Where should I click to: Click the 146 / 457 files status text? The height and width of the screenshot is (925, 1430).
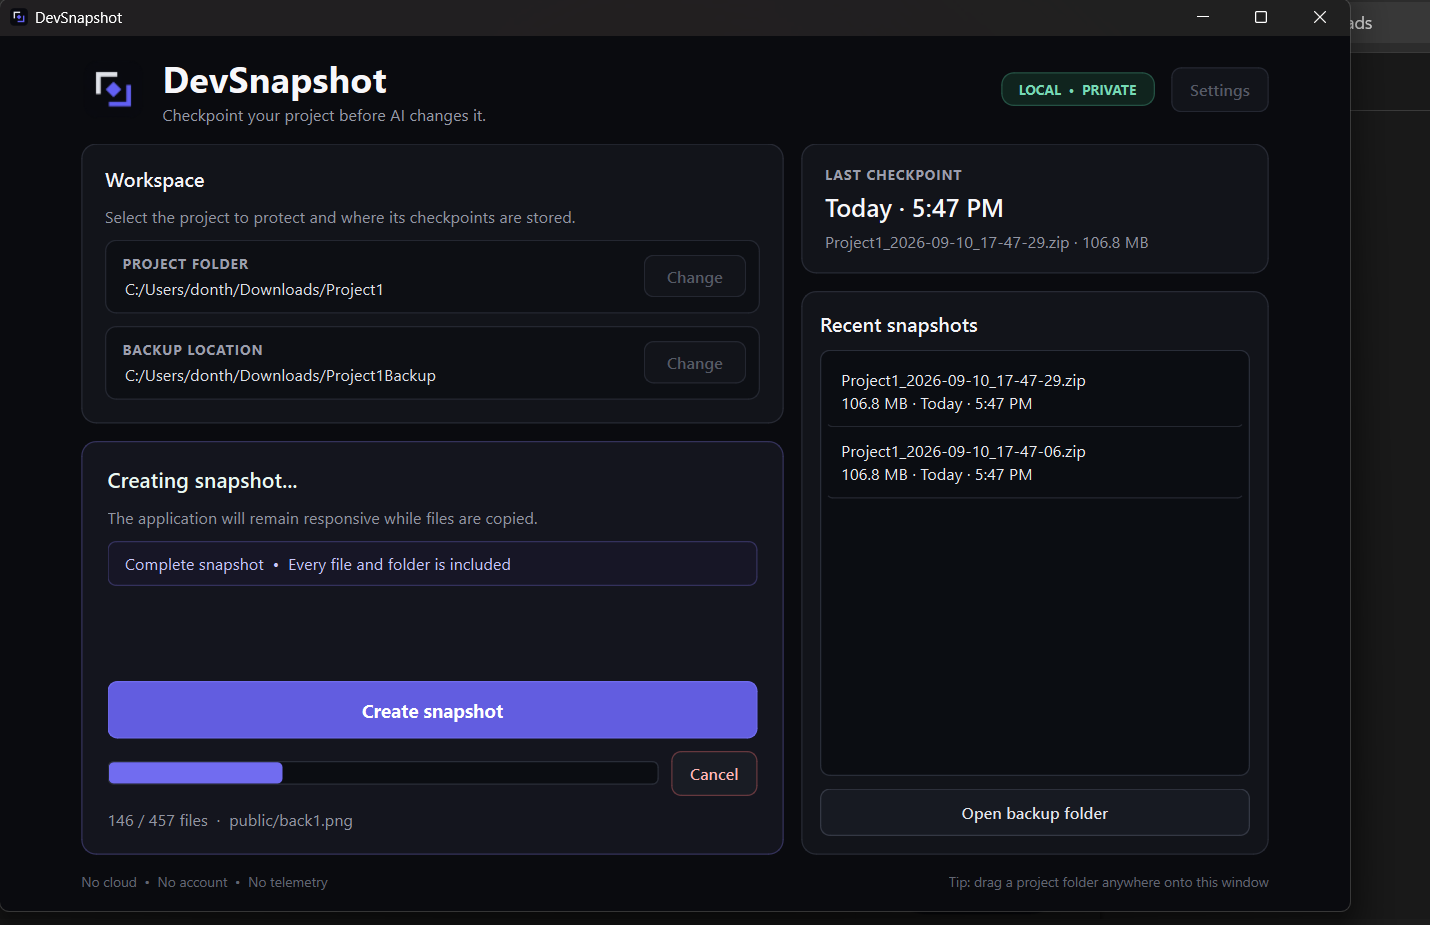click(x=158, y=820)
